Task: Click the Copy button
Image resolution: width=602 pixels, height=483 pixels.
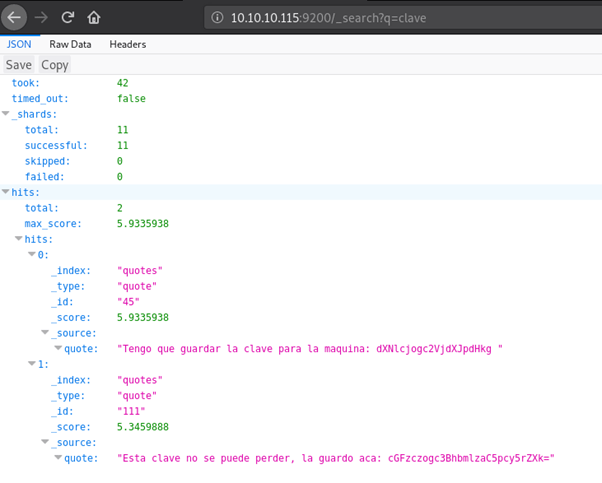Action: 55,65
